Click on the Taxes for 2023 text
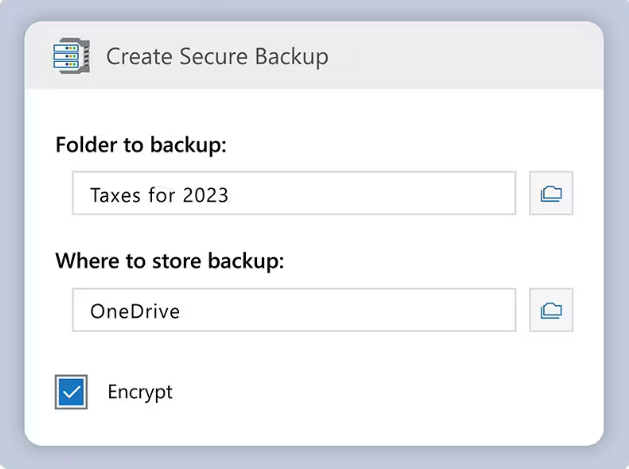The width and height of the screenshot is (629, 469). (x=159, y=195)
